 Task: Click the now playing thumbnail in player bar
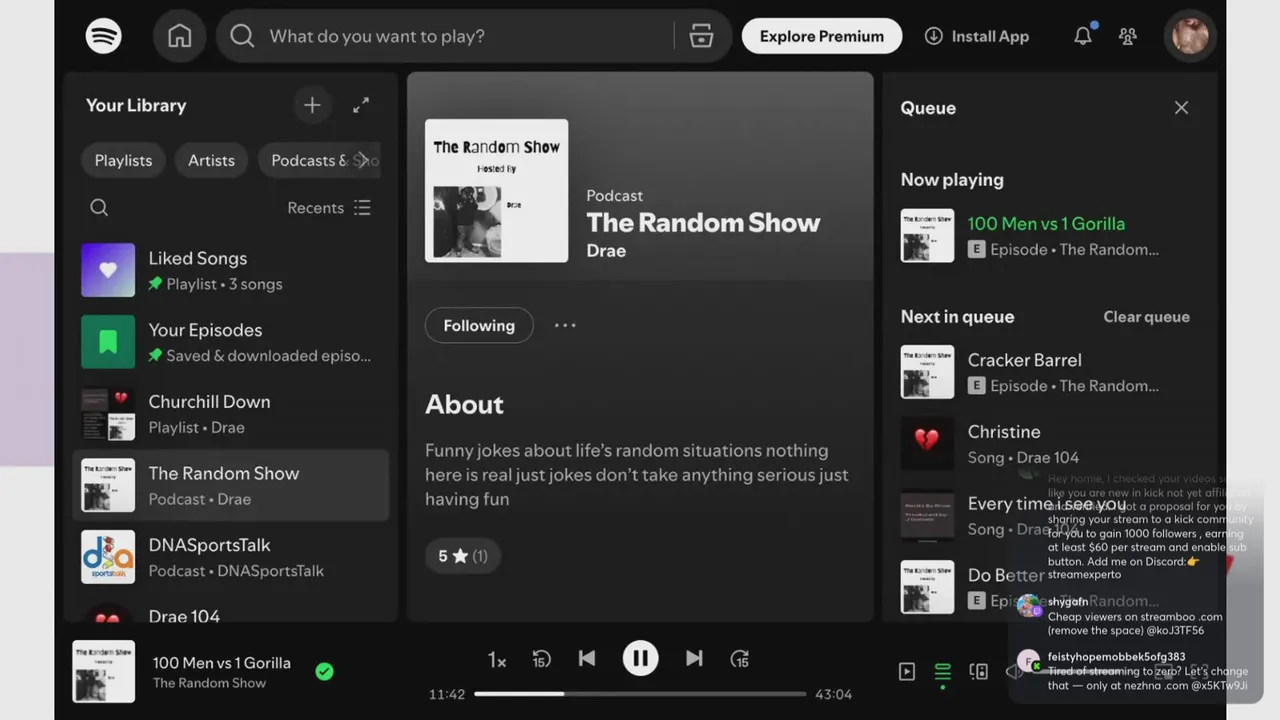(104, 671)
